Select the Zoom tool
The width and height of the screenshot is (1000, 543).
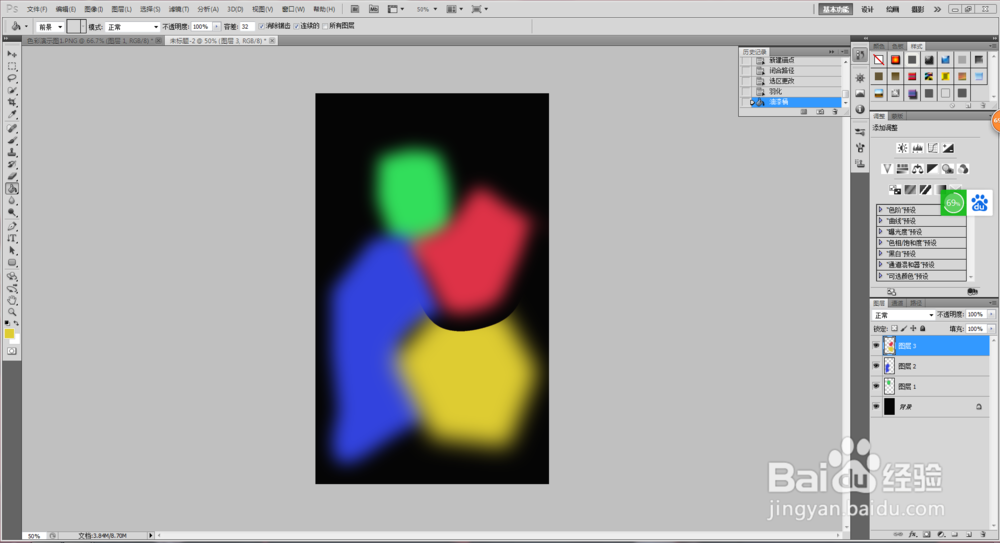11,313
